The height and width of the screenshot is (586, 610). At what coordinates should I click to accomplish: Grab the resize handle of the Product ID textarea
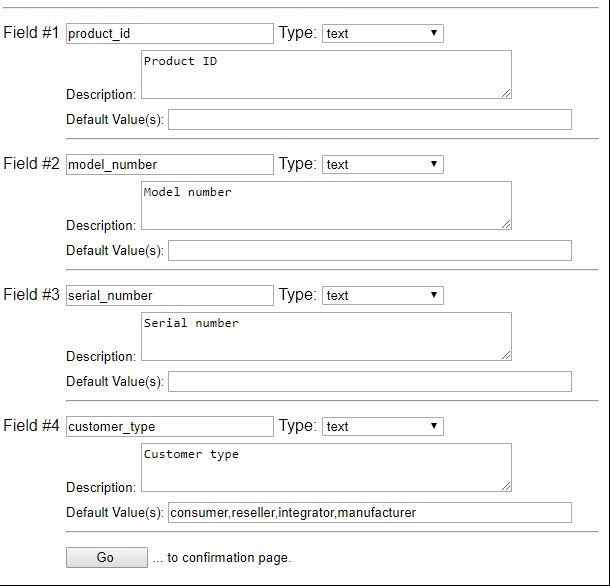coord(506,93)
